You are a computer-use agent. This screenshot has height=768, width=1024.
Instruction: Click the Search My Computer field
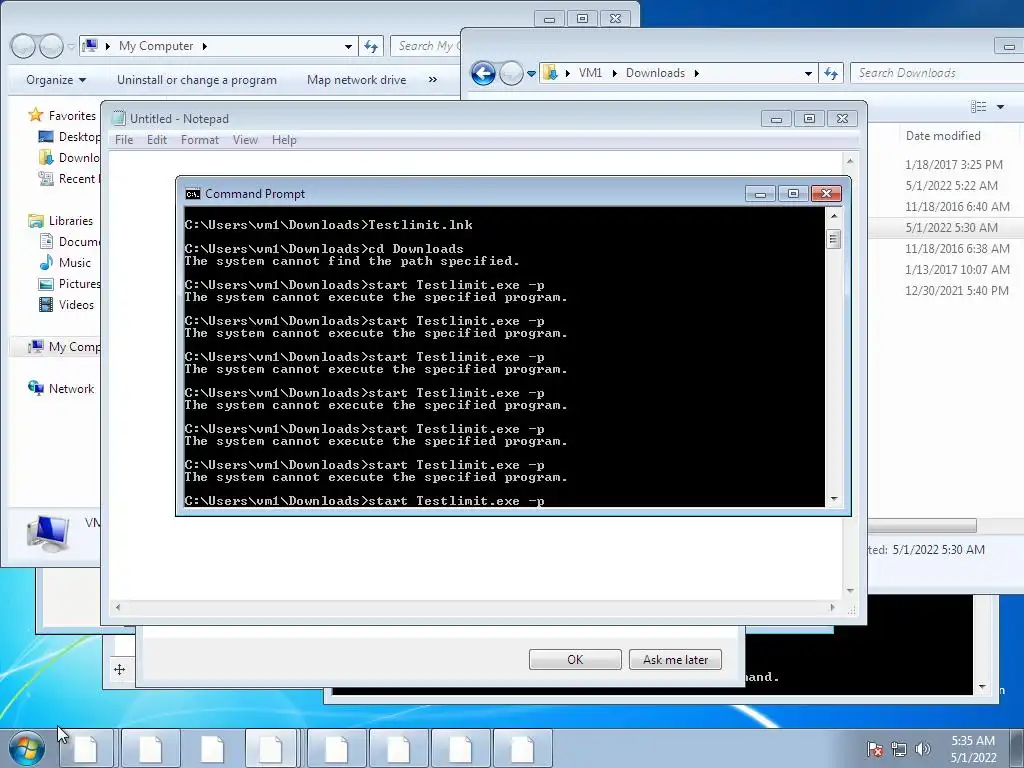click(426, 46)
